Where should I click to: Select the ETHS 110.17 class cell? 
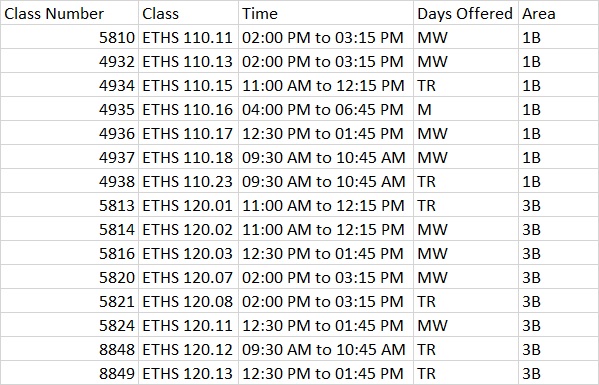click(x=188, y=133)
